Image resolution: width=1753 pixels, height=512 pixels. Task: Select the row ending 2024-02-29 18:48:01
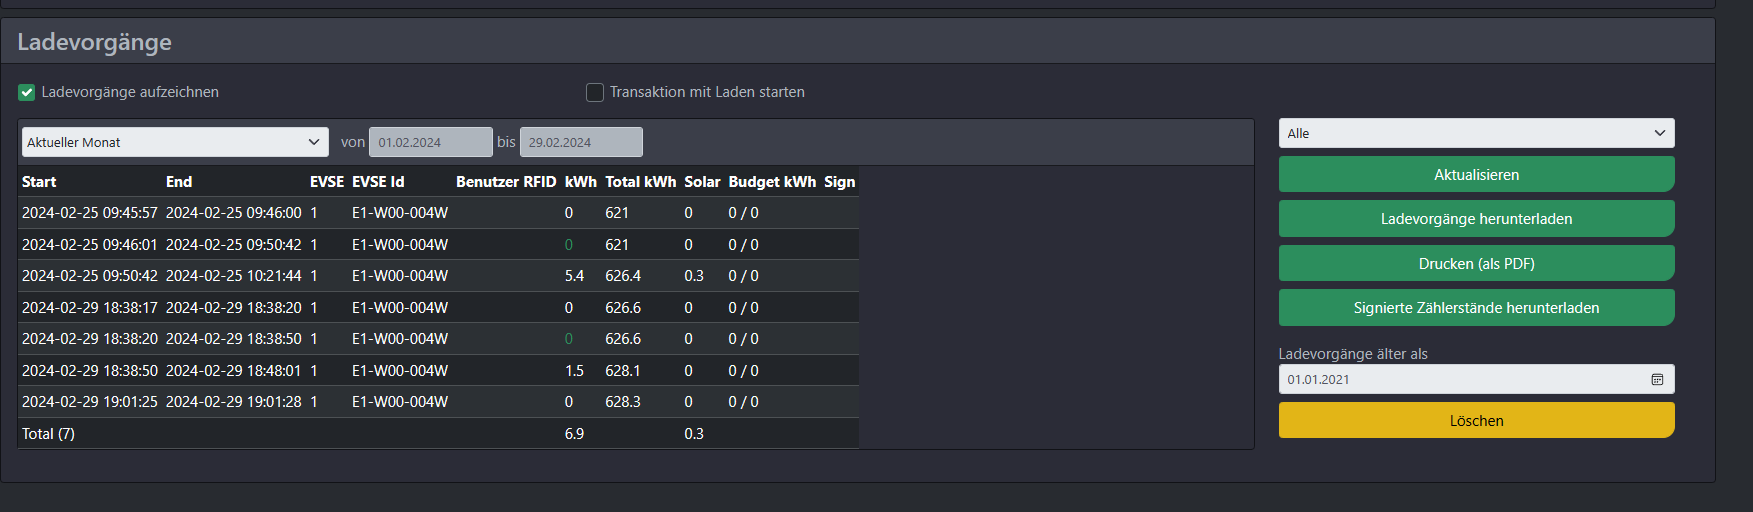point(439,370)
